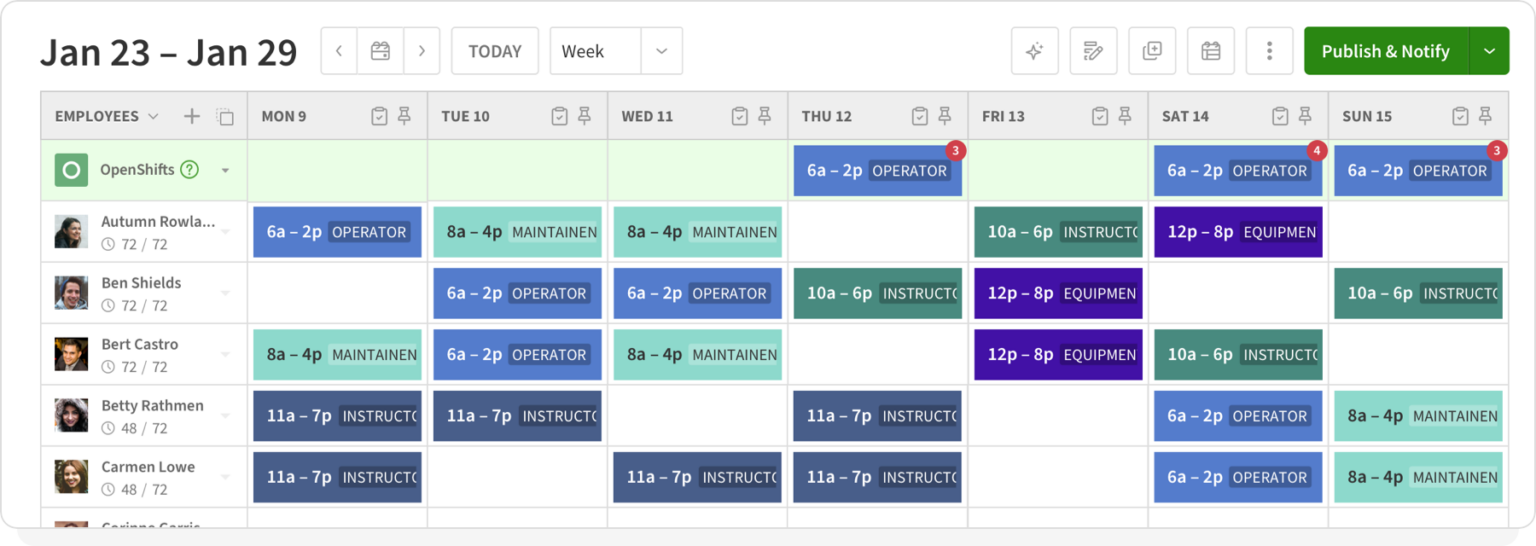The image size is (1536, 546).
Task: Toggle the pin icon on SAT 14
Action: click(x=1305, y=116)
